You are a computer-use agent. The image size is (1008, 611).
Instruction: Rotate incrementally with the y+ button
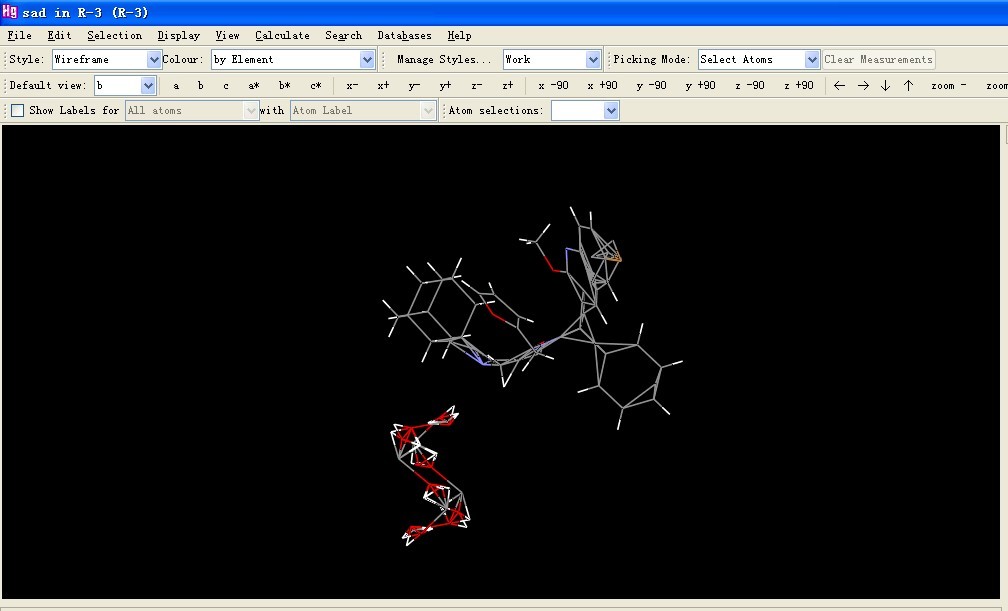pyautogui.click(x=445, y=86)
